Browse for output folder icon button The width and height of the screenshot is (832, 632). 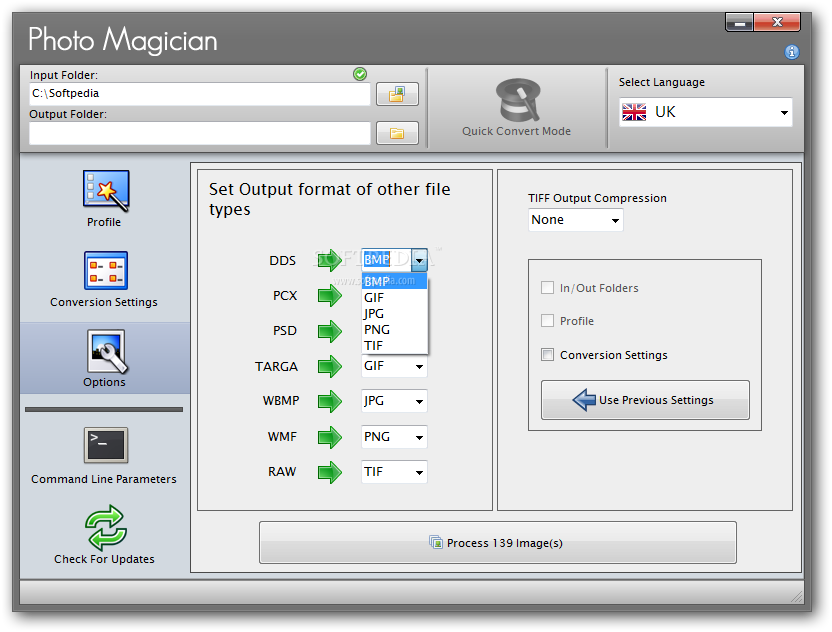coord(397,133)
